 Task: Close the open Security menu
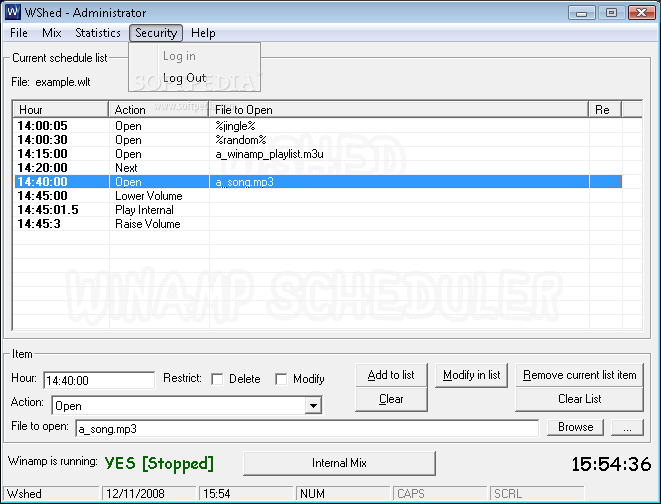click(156, 33)
